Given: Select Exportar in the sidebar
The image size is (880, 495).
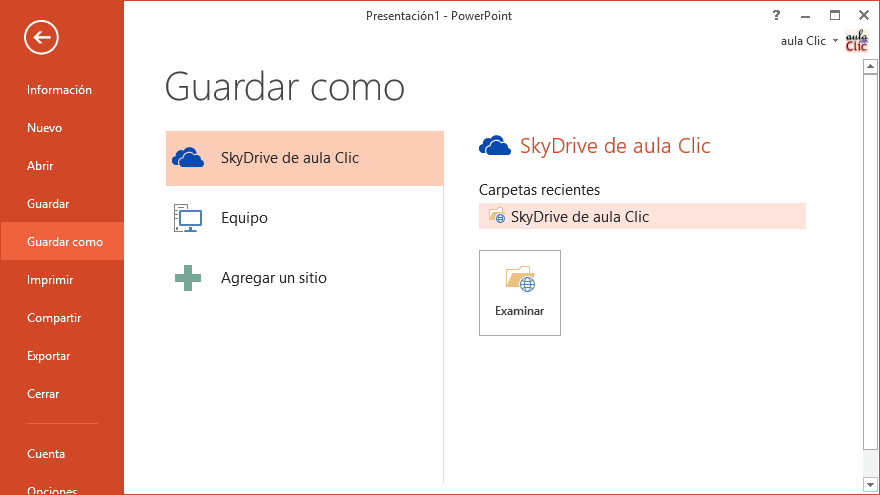Looking at the screenshot, I should [48, 356].
